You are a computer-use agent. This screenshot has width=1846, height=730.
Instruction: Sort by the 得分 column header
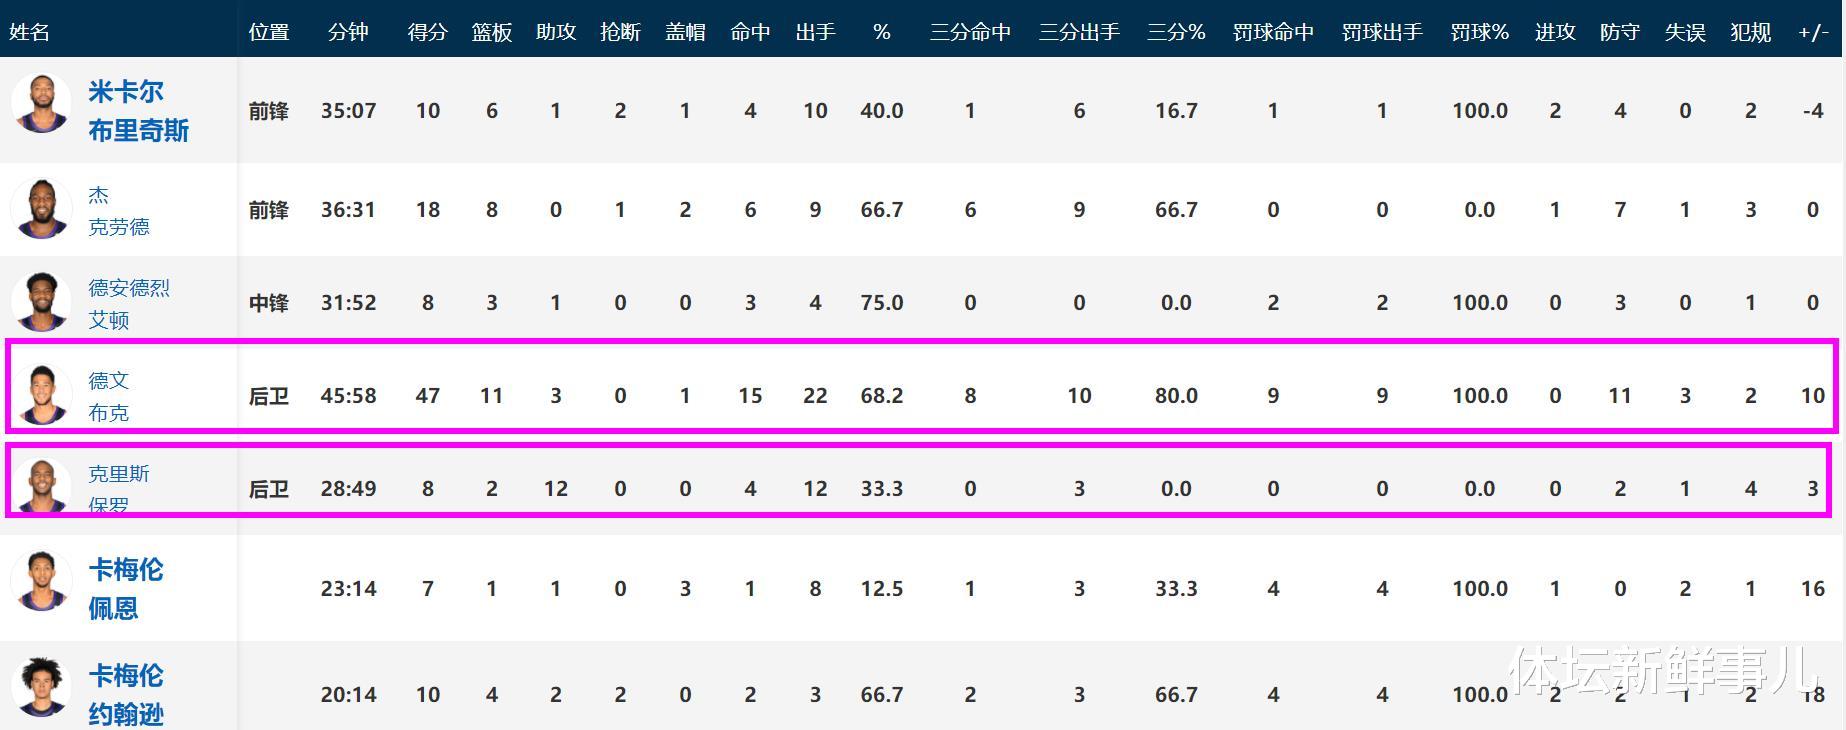point(427,32)
